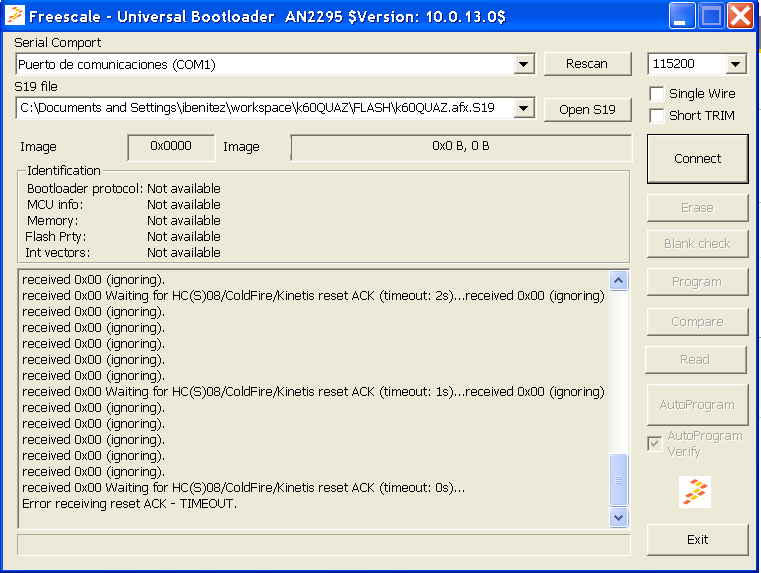The image size is (761, 573).
Task: Click the Freescale logo above Exit
Action: pyautogui.click(x=695, y=492)
